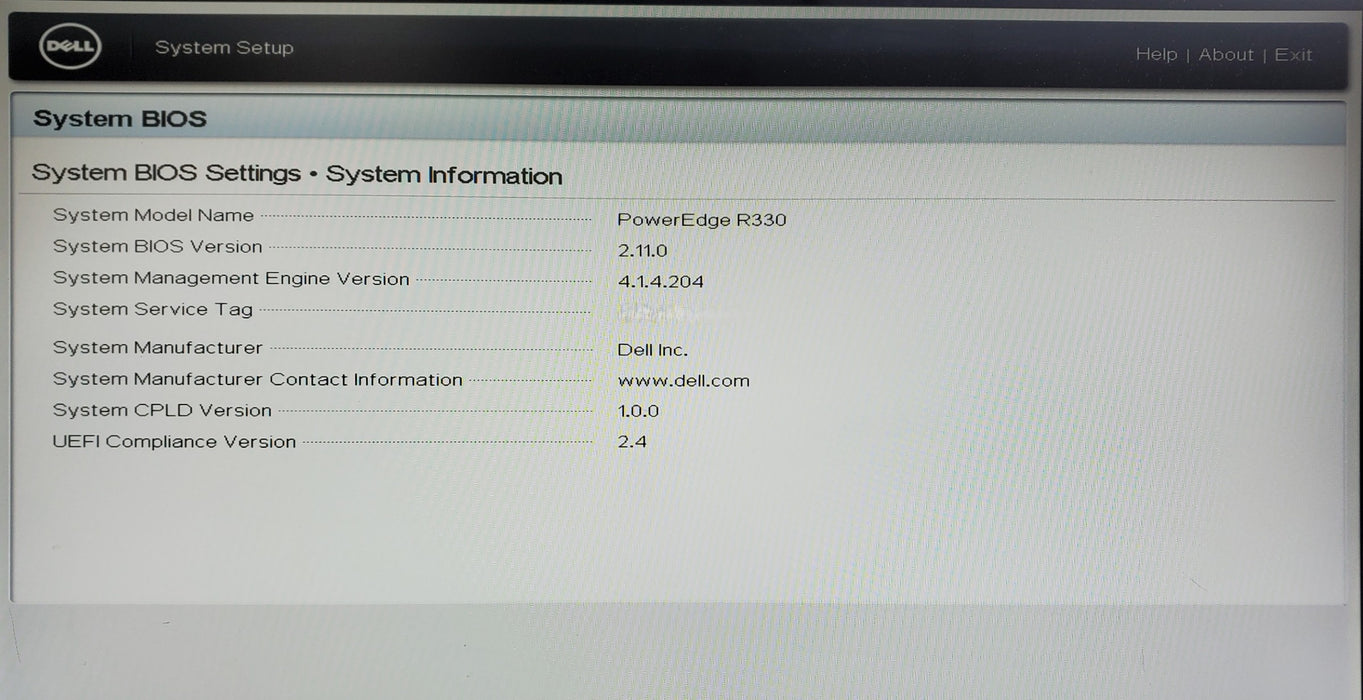Select UEFI compliance value 2.4
The width and height of the screenshot is (1363, 700).
(x=632, y=441)
